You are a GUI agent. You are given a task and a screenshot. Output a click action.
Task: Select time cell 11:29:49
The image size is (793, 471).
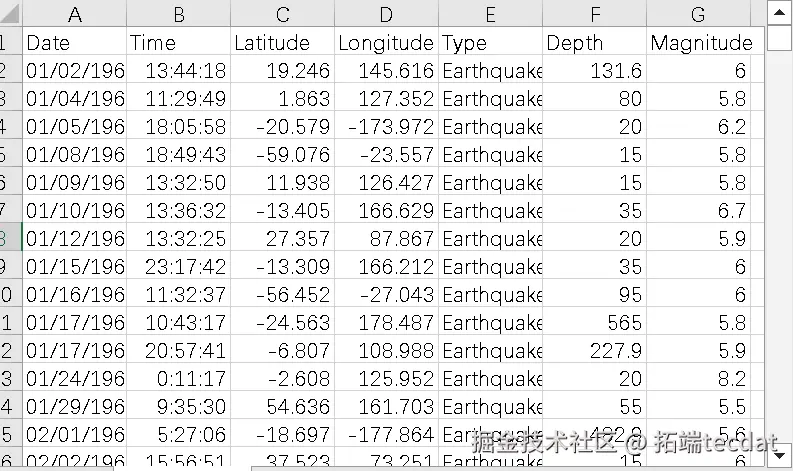179,97
